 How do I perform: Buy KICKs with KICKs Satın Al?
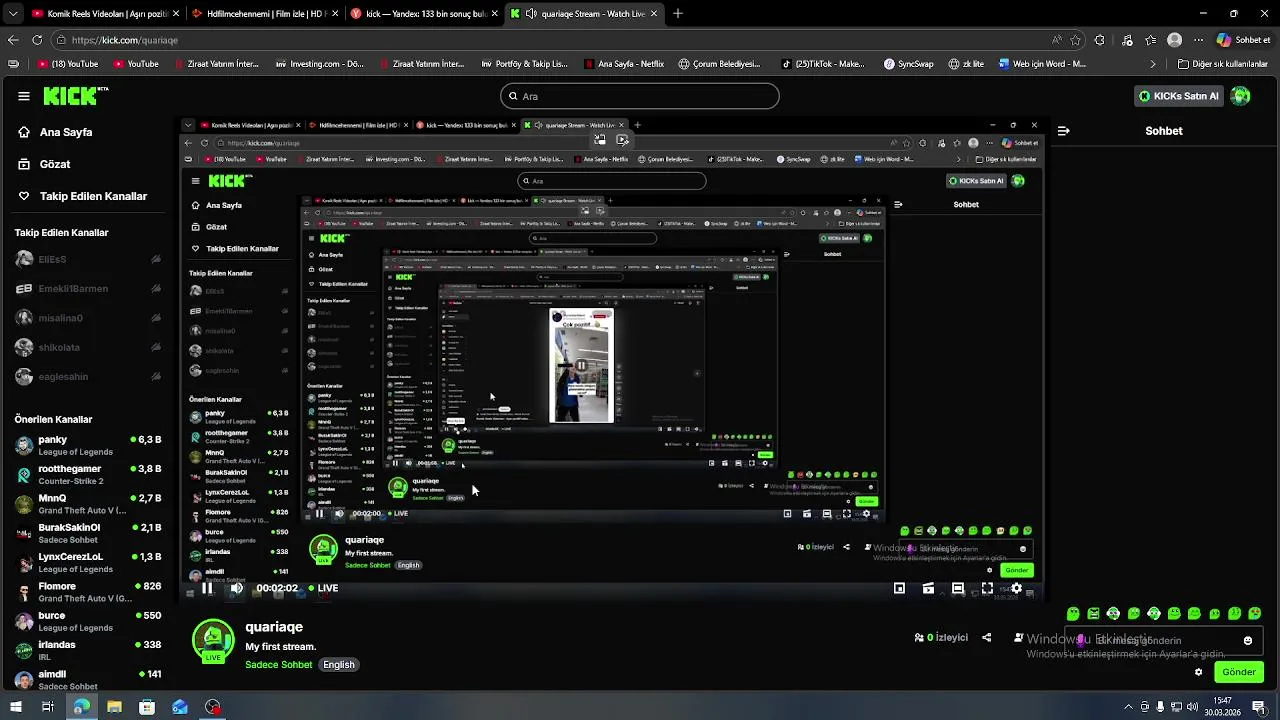tap(1179, 96)
